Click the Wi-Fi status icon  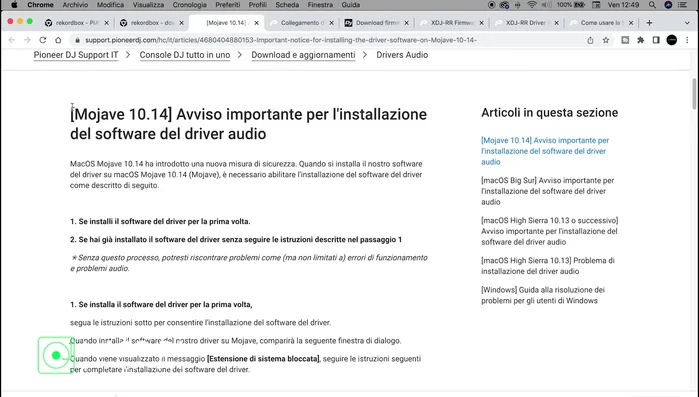[531, 5]
